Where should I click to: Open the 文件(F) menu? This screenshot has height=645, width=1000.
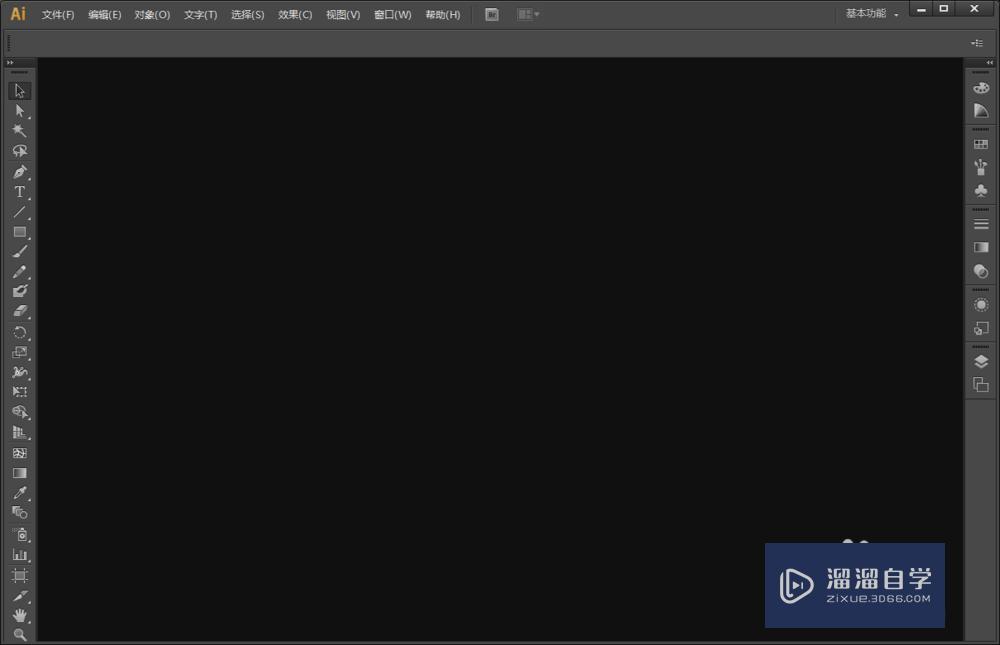click(58, 15)
